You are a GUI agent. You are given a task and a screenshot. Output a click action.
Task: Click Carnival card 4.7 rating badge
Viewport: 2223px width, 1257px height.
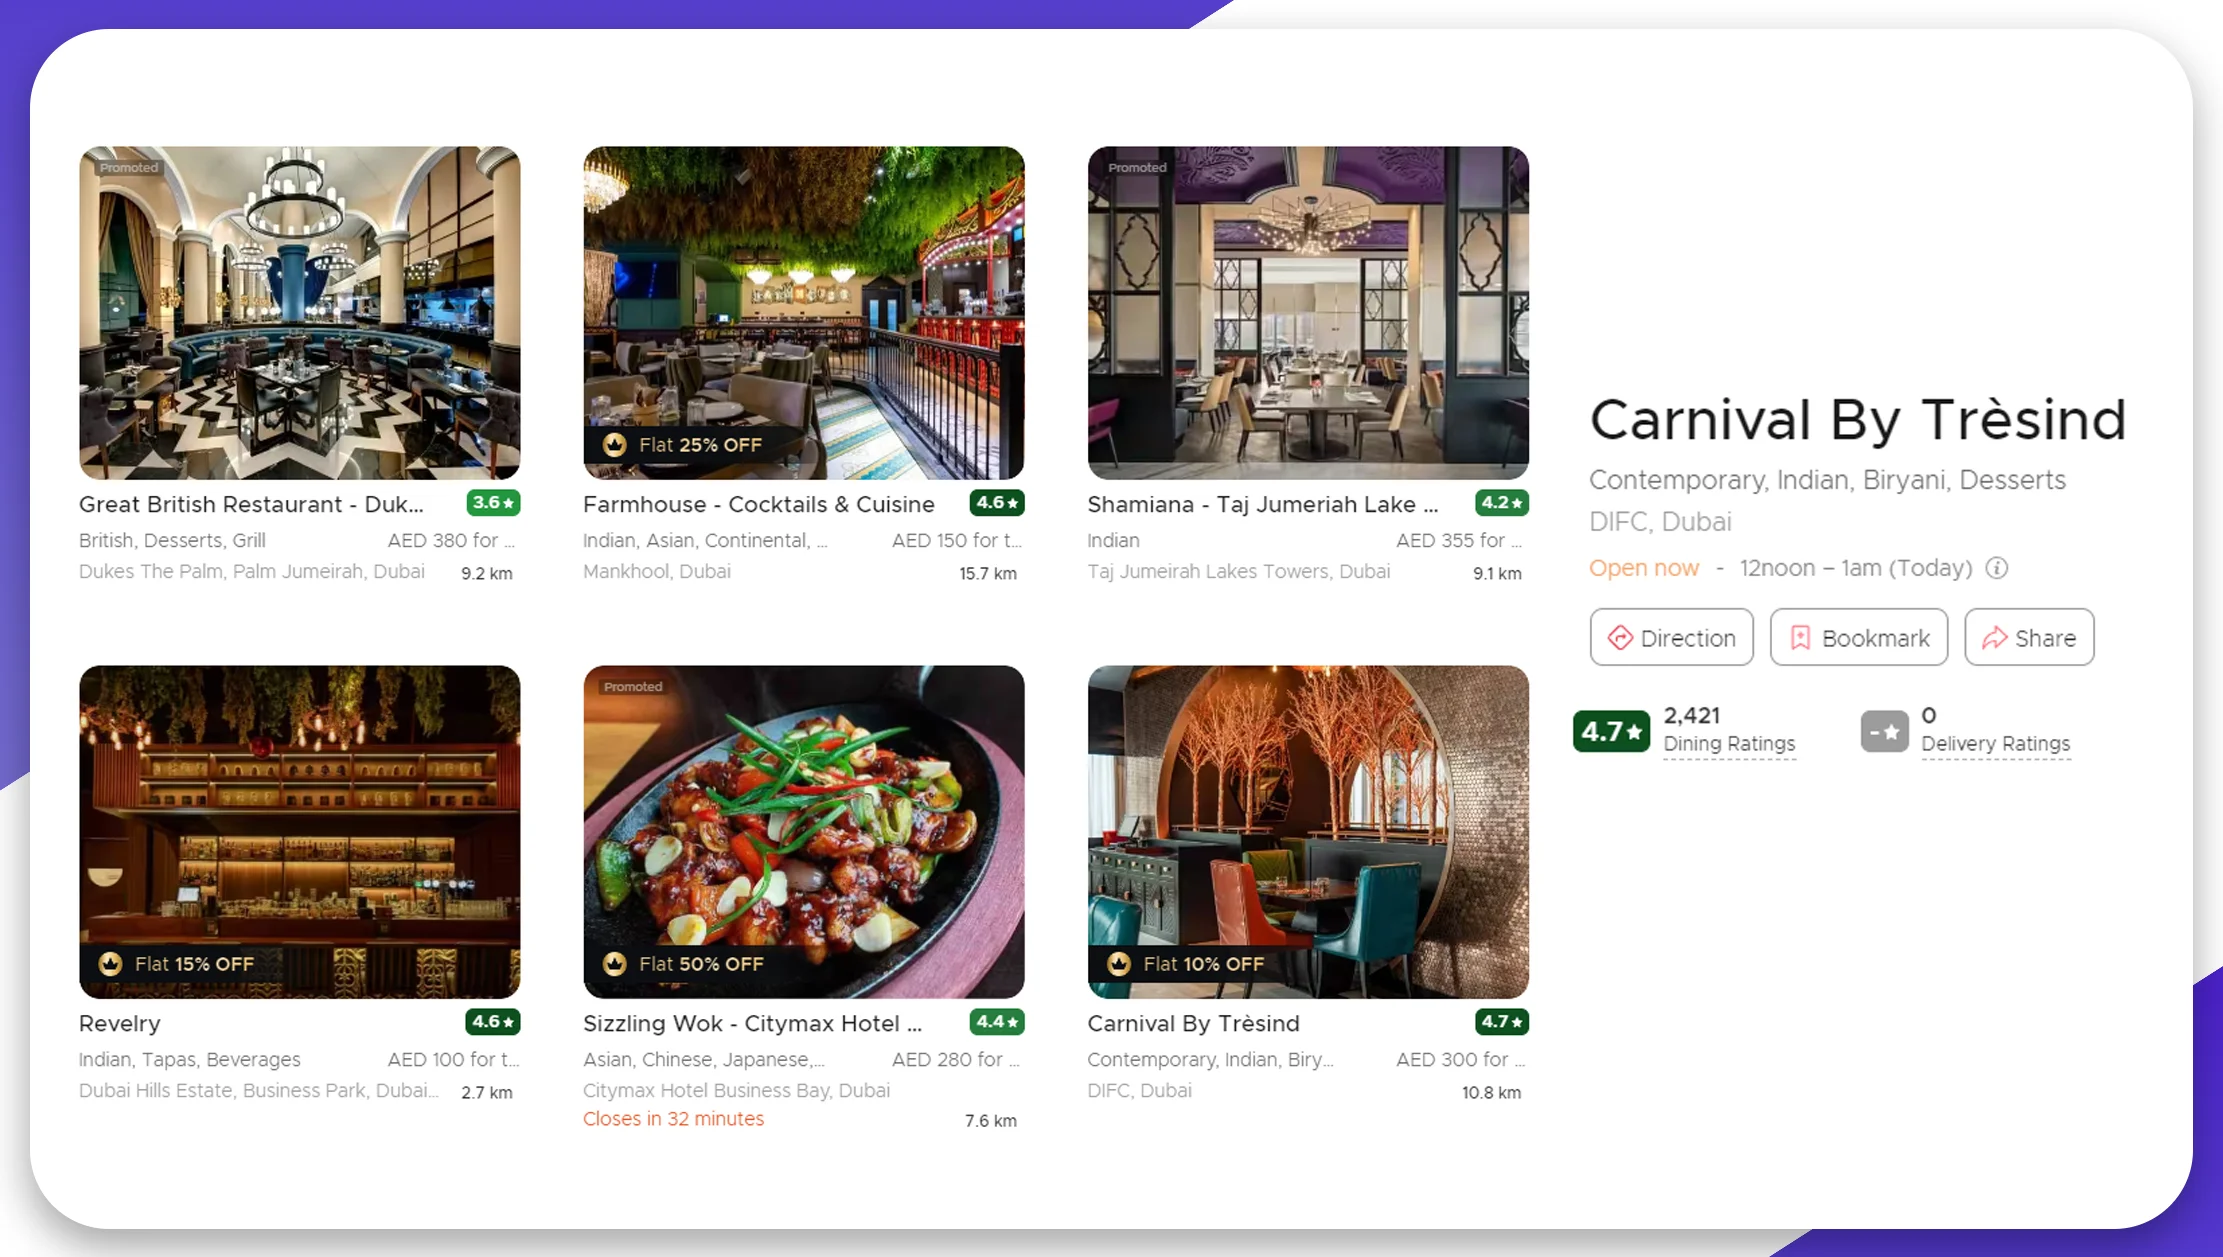point(1501,1022)
